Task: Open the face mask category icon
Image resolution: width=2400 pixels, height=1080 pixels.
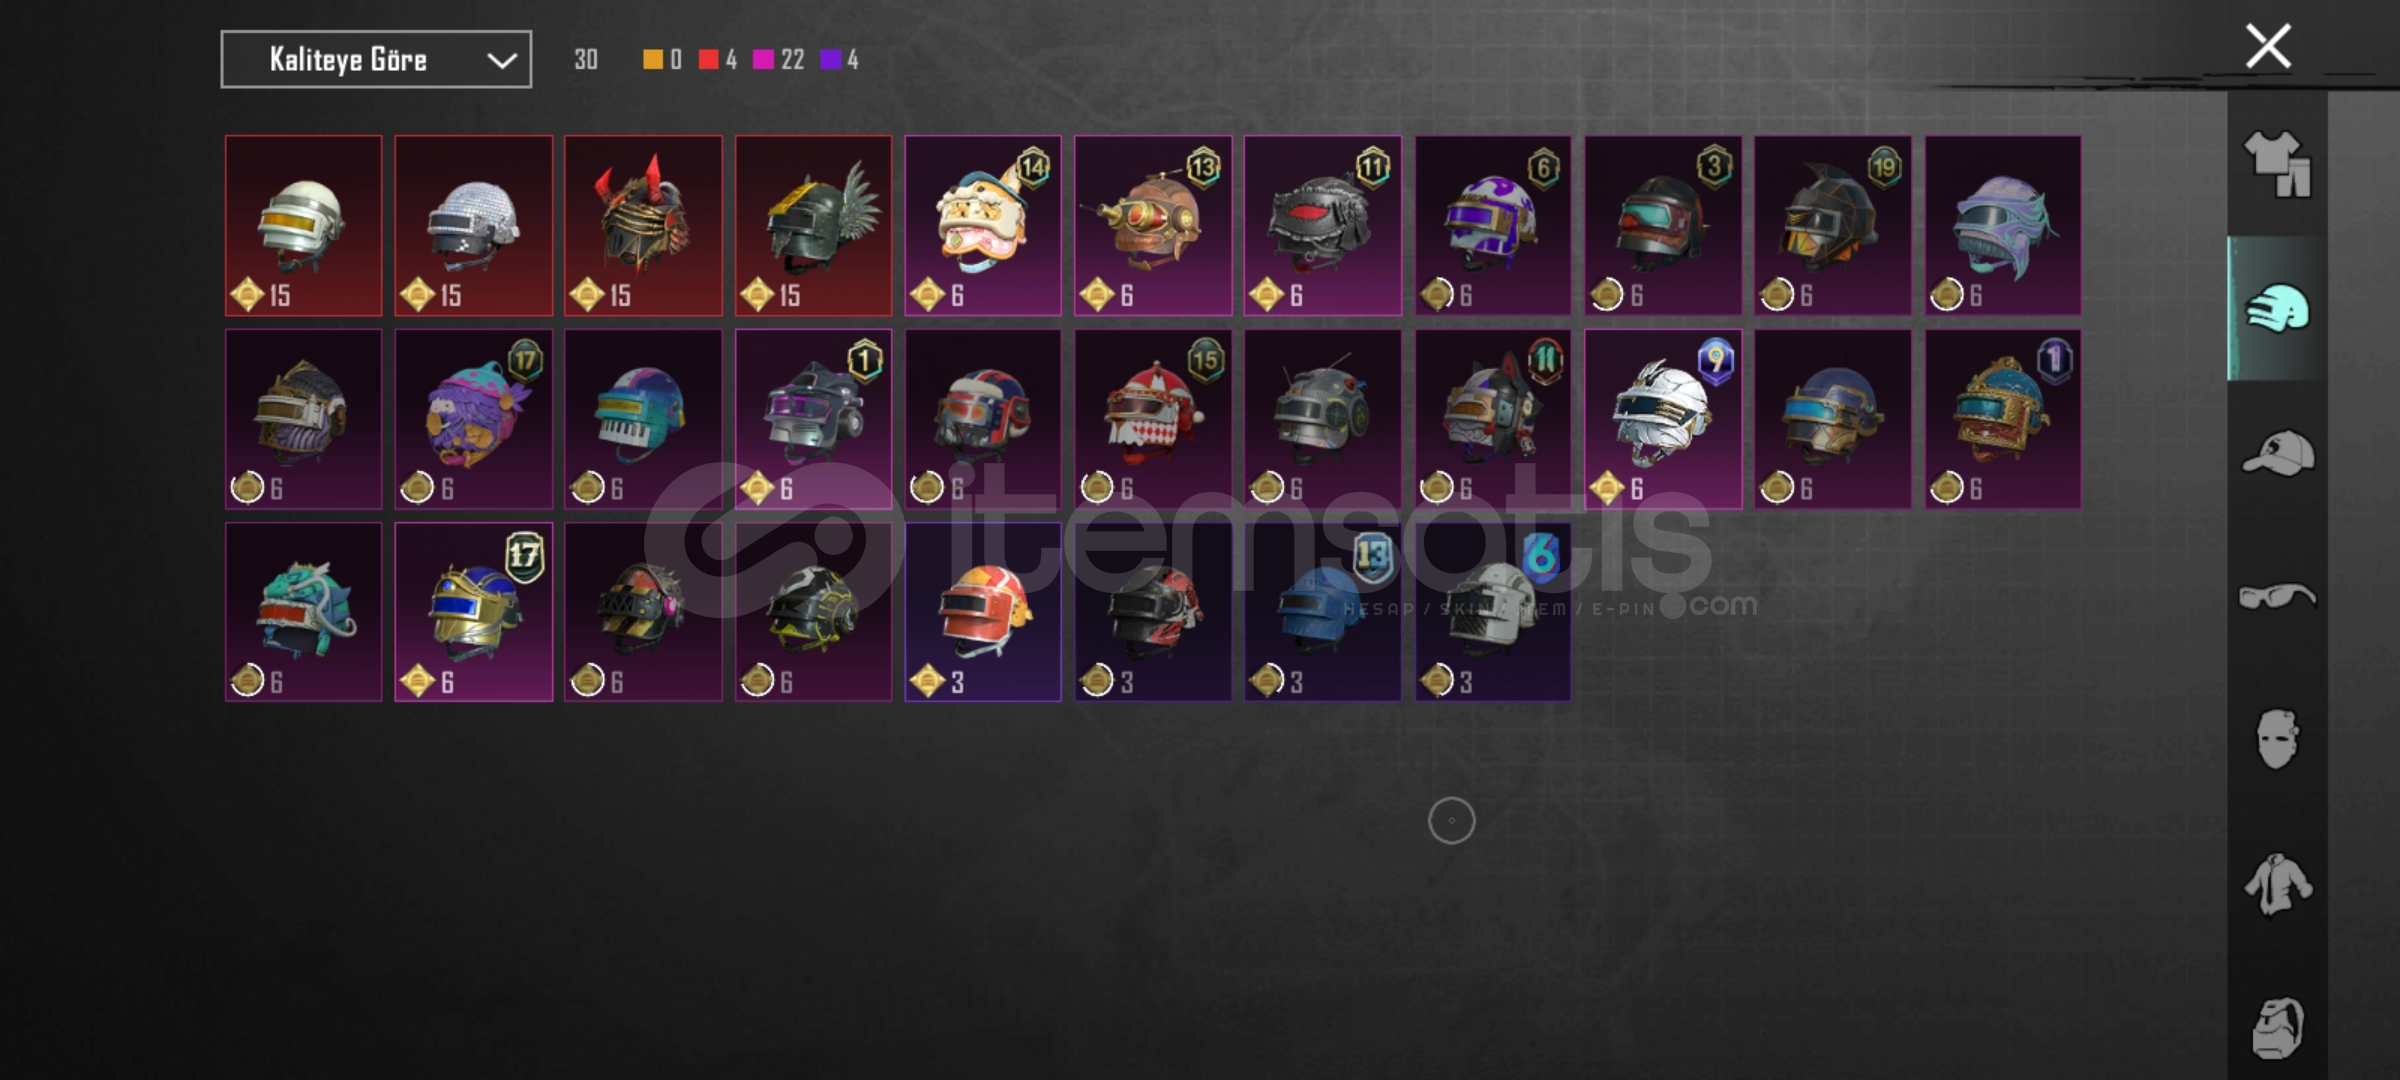Action: [2277, 740]
